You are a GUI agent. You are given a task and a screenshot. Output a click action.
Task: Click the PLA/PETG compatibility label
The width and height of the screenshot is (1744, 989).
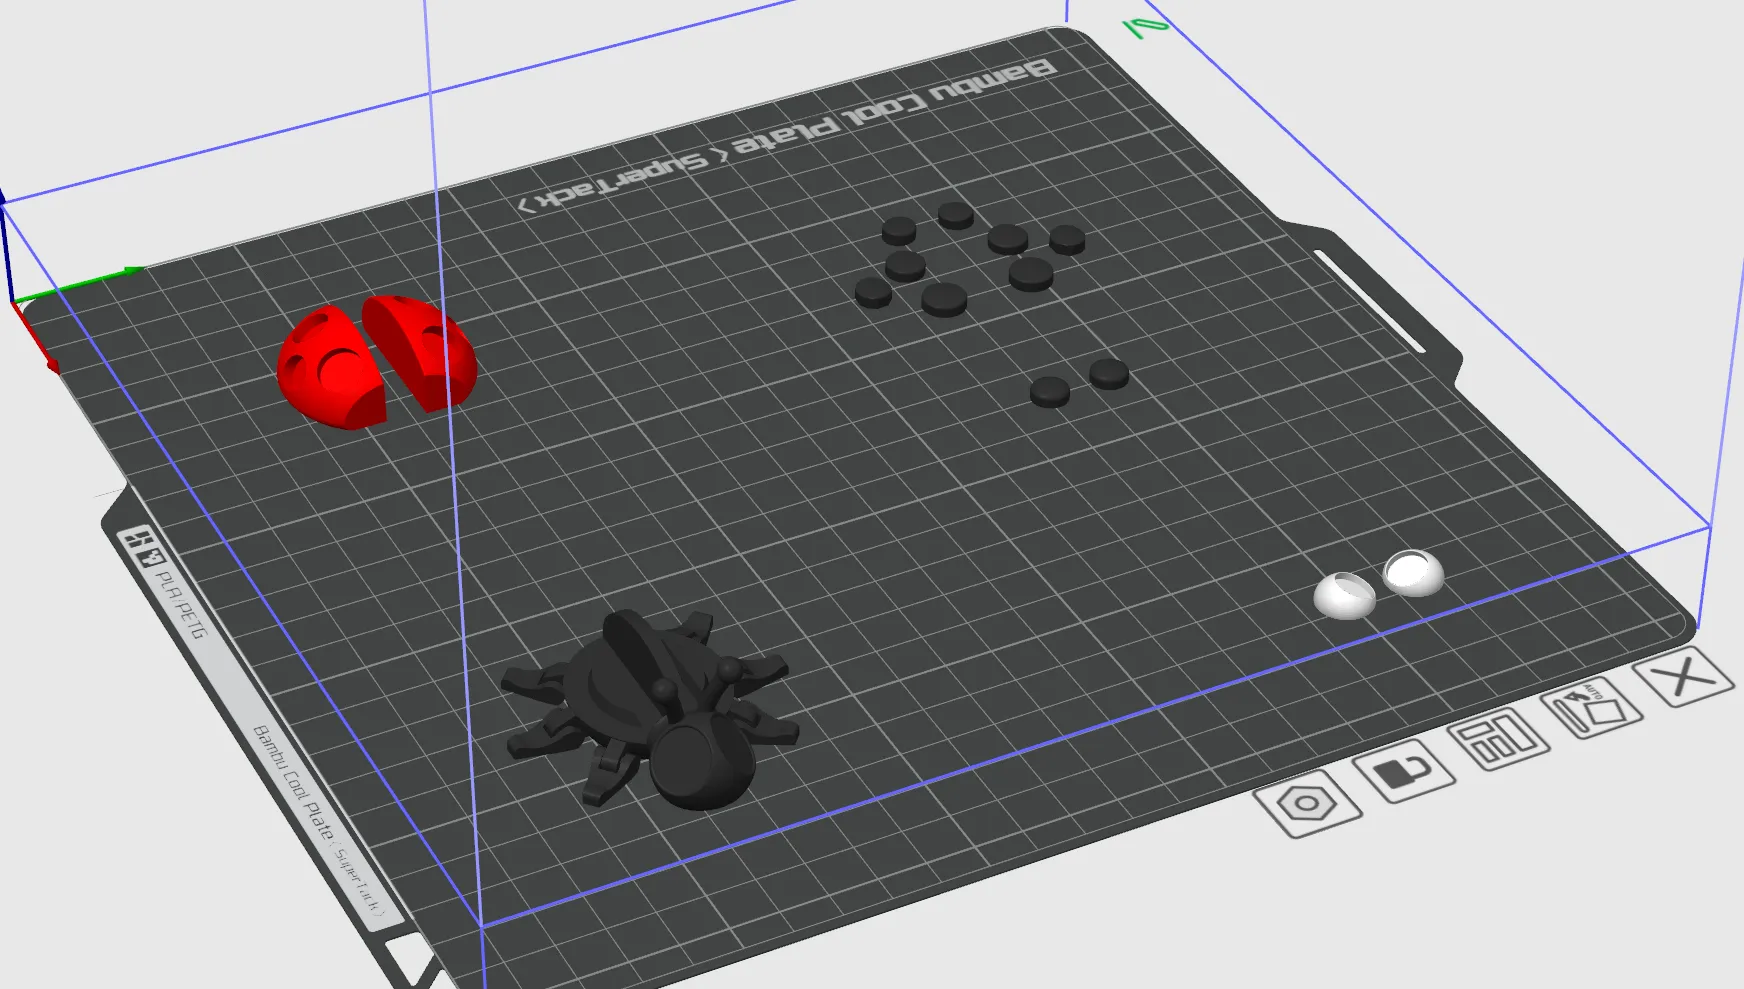(x=180, y=605)
